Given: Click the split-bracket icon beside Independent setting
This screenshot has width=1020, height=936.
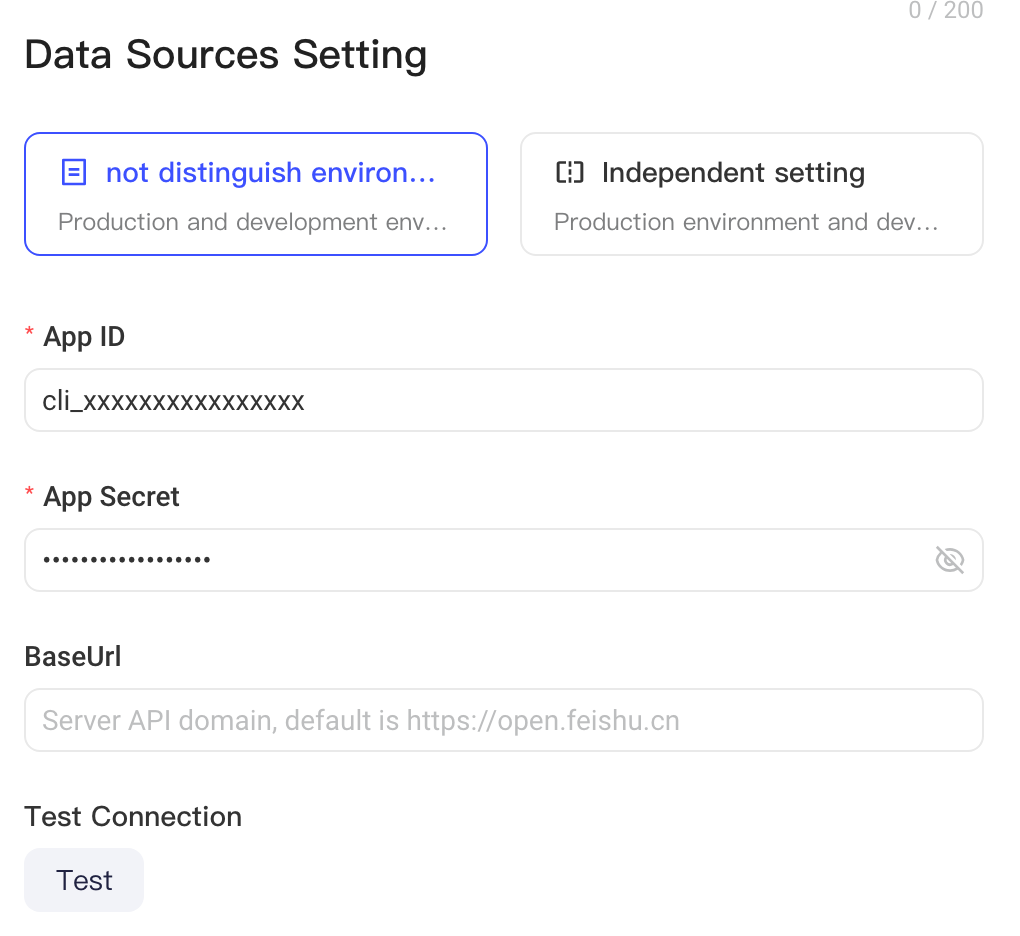Looking at the screenshot, I should [570, 173].
